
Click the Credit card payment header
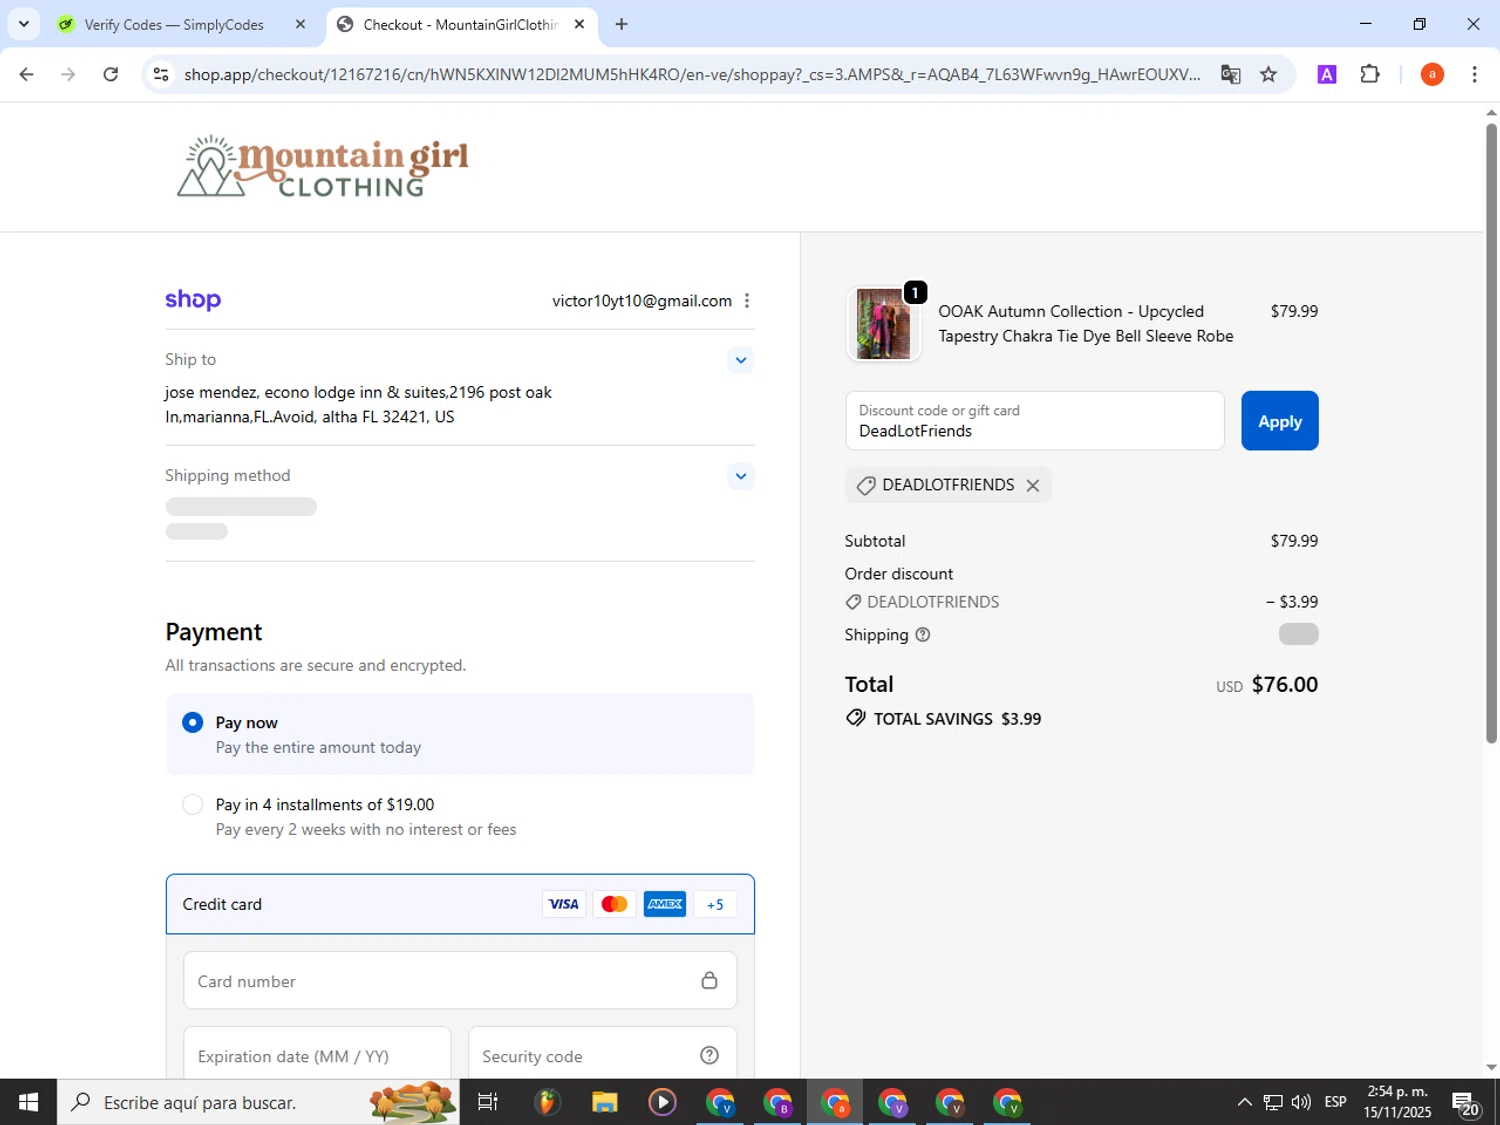click(x=460, y=904)
